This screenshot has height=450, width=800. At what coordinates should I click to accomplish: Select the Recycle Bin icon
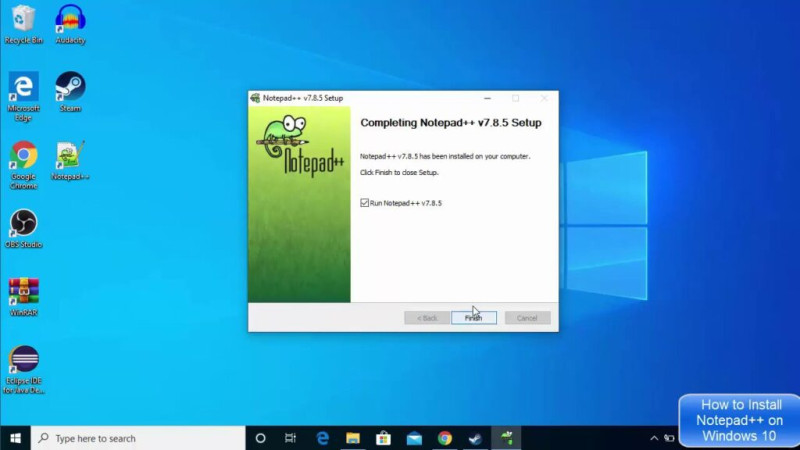23,24
